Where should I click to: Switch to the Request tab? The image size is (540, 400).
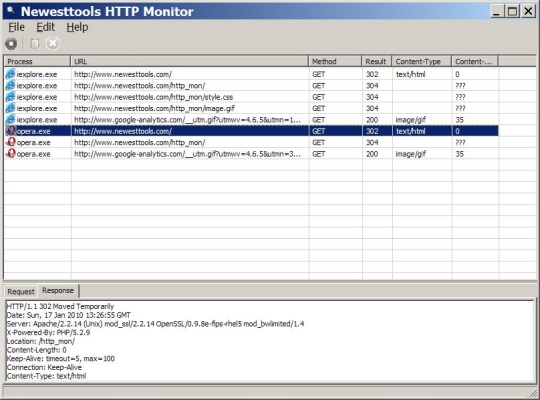pos(21,291)
